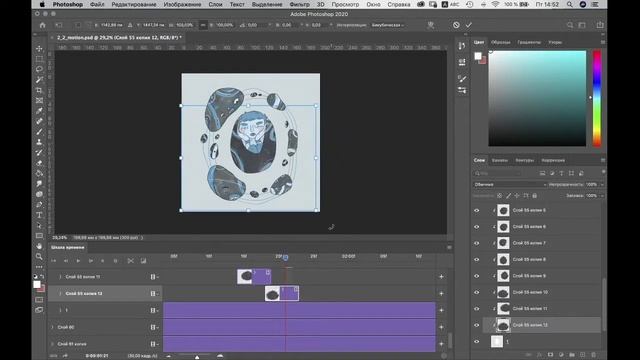Open the fill percentage dropdown
This screenshot has height=360, width=640.
(602, 196)
